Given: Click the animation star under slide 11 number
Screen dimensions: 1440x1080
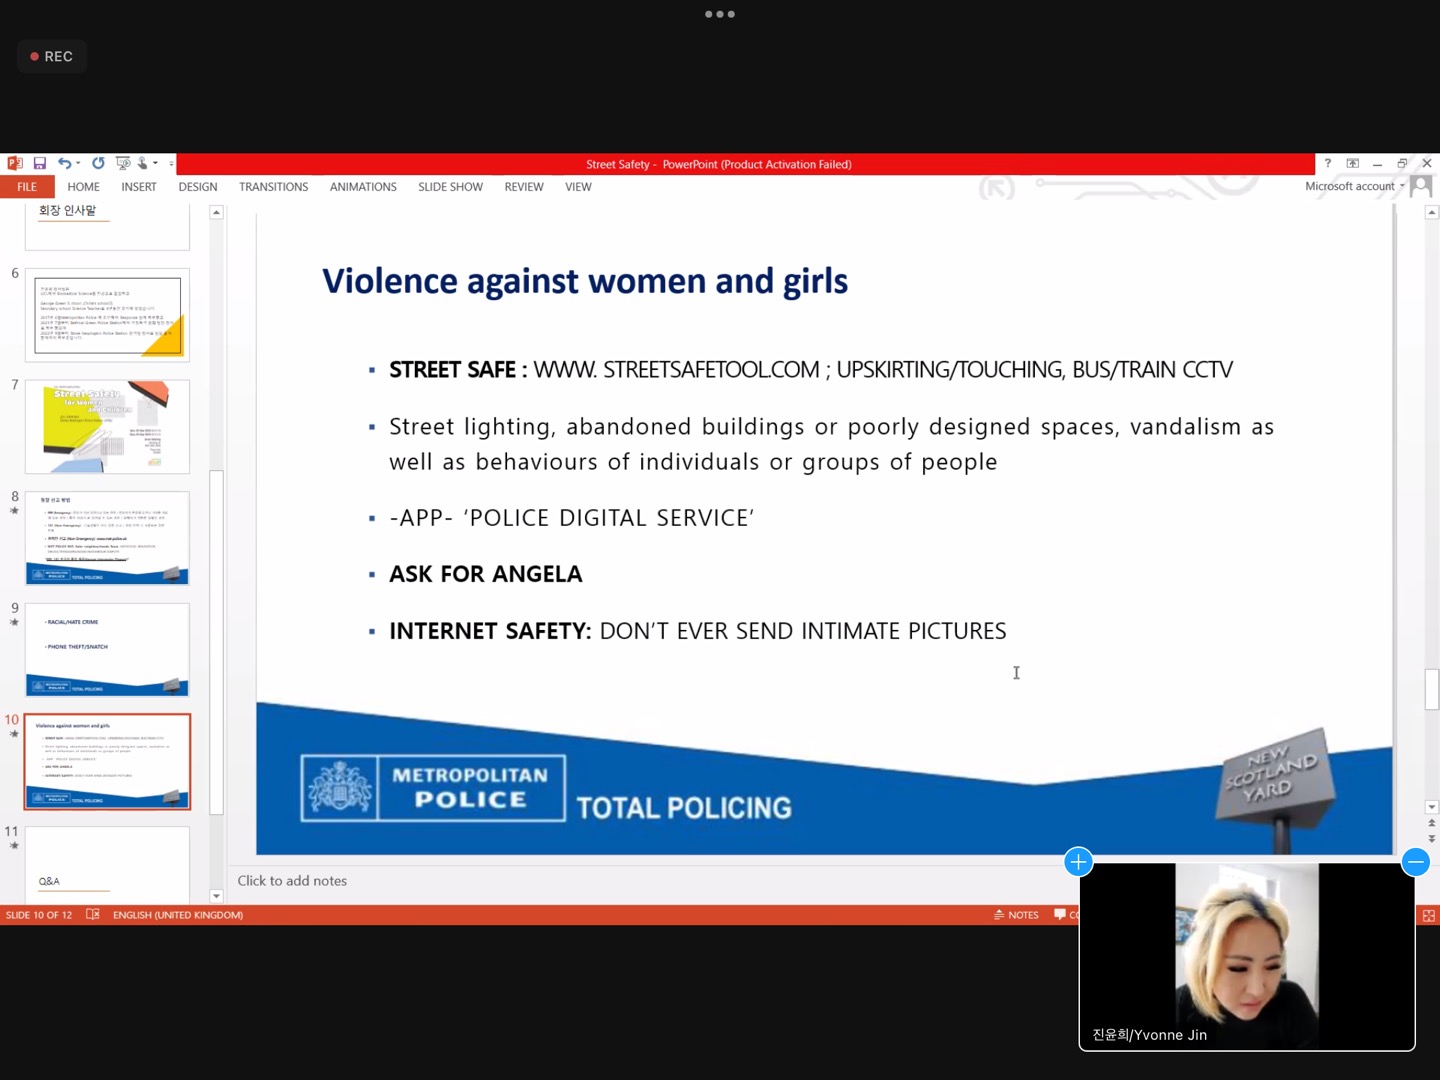Looking at the screenshot, I should 14,846.
